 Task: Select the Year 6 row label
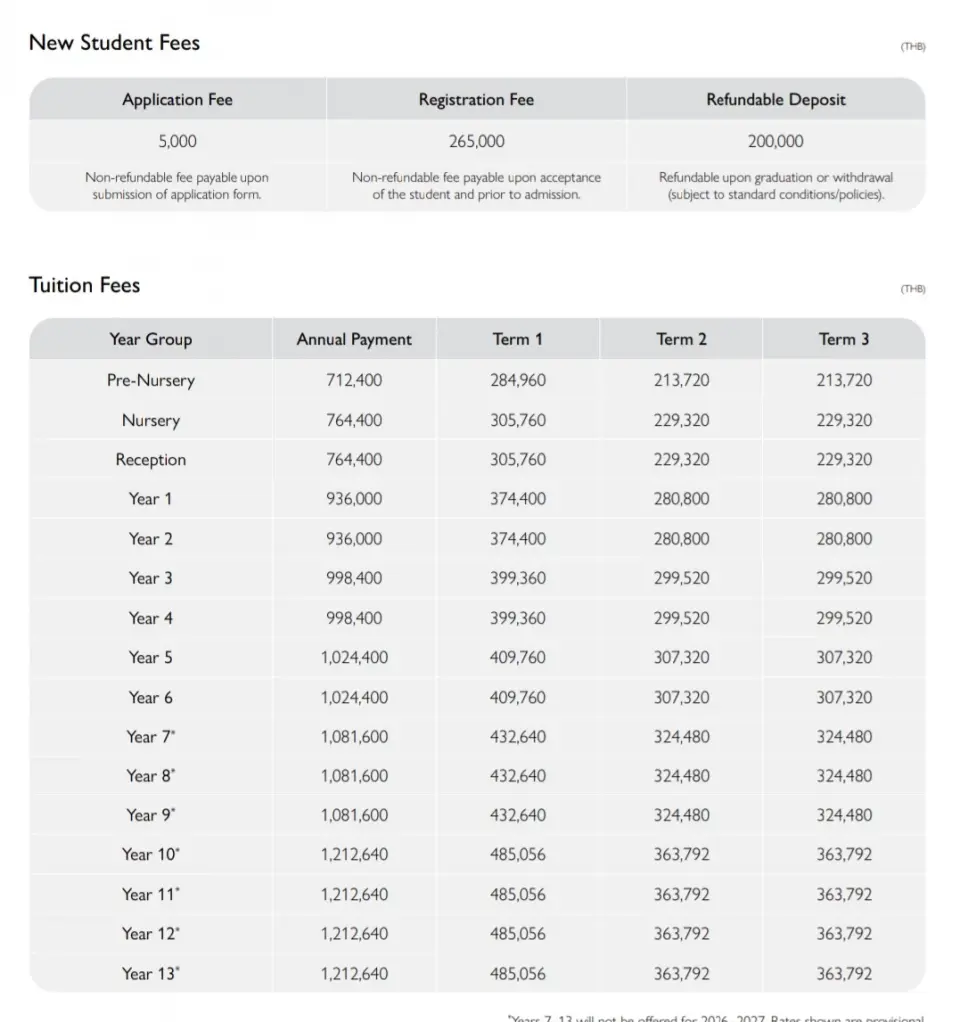pos(150,697)
